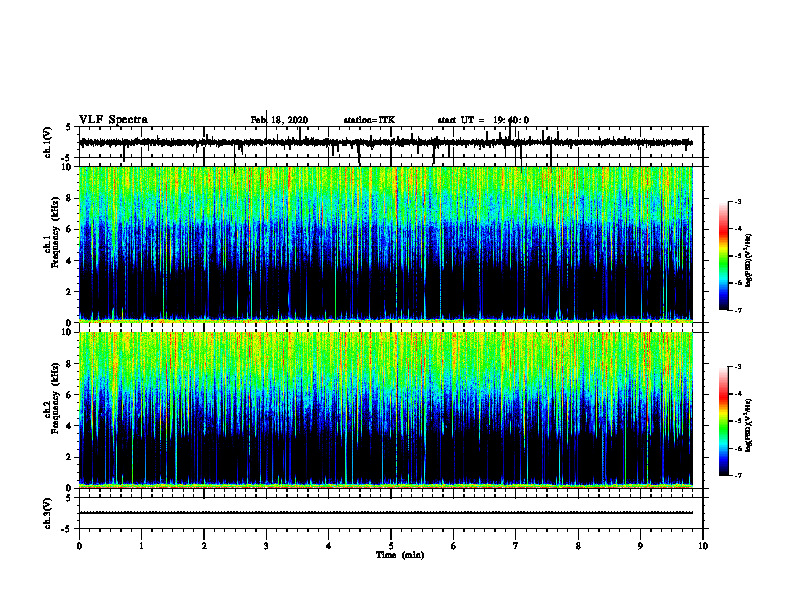Click the "5" voltage tick of ch.1 waveform

click(x=69, y=127)
